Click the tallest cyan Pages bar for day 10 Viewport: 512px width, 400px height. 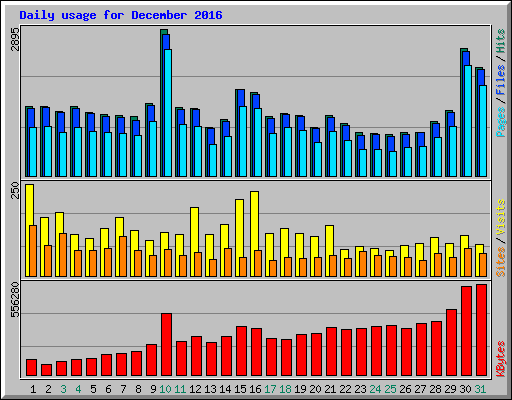[x=168, y=113]
